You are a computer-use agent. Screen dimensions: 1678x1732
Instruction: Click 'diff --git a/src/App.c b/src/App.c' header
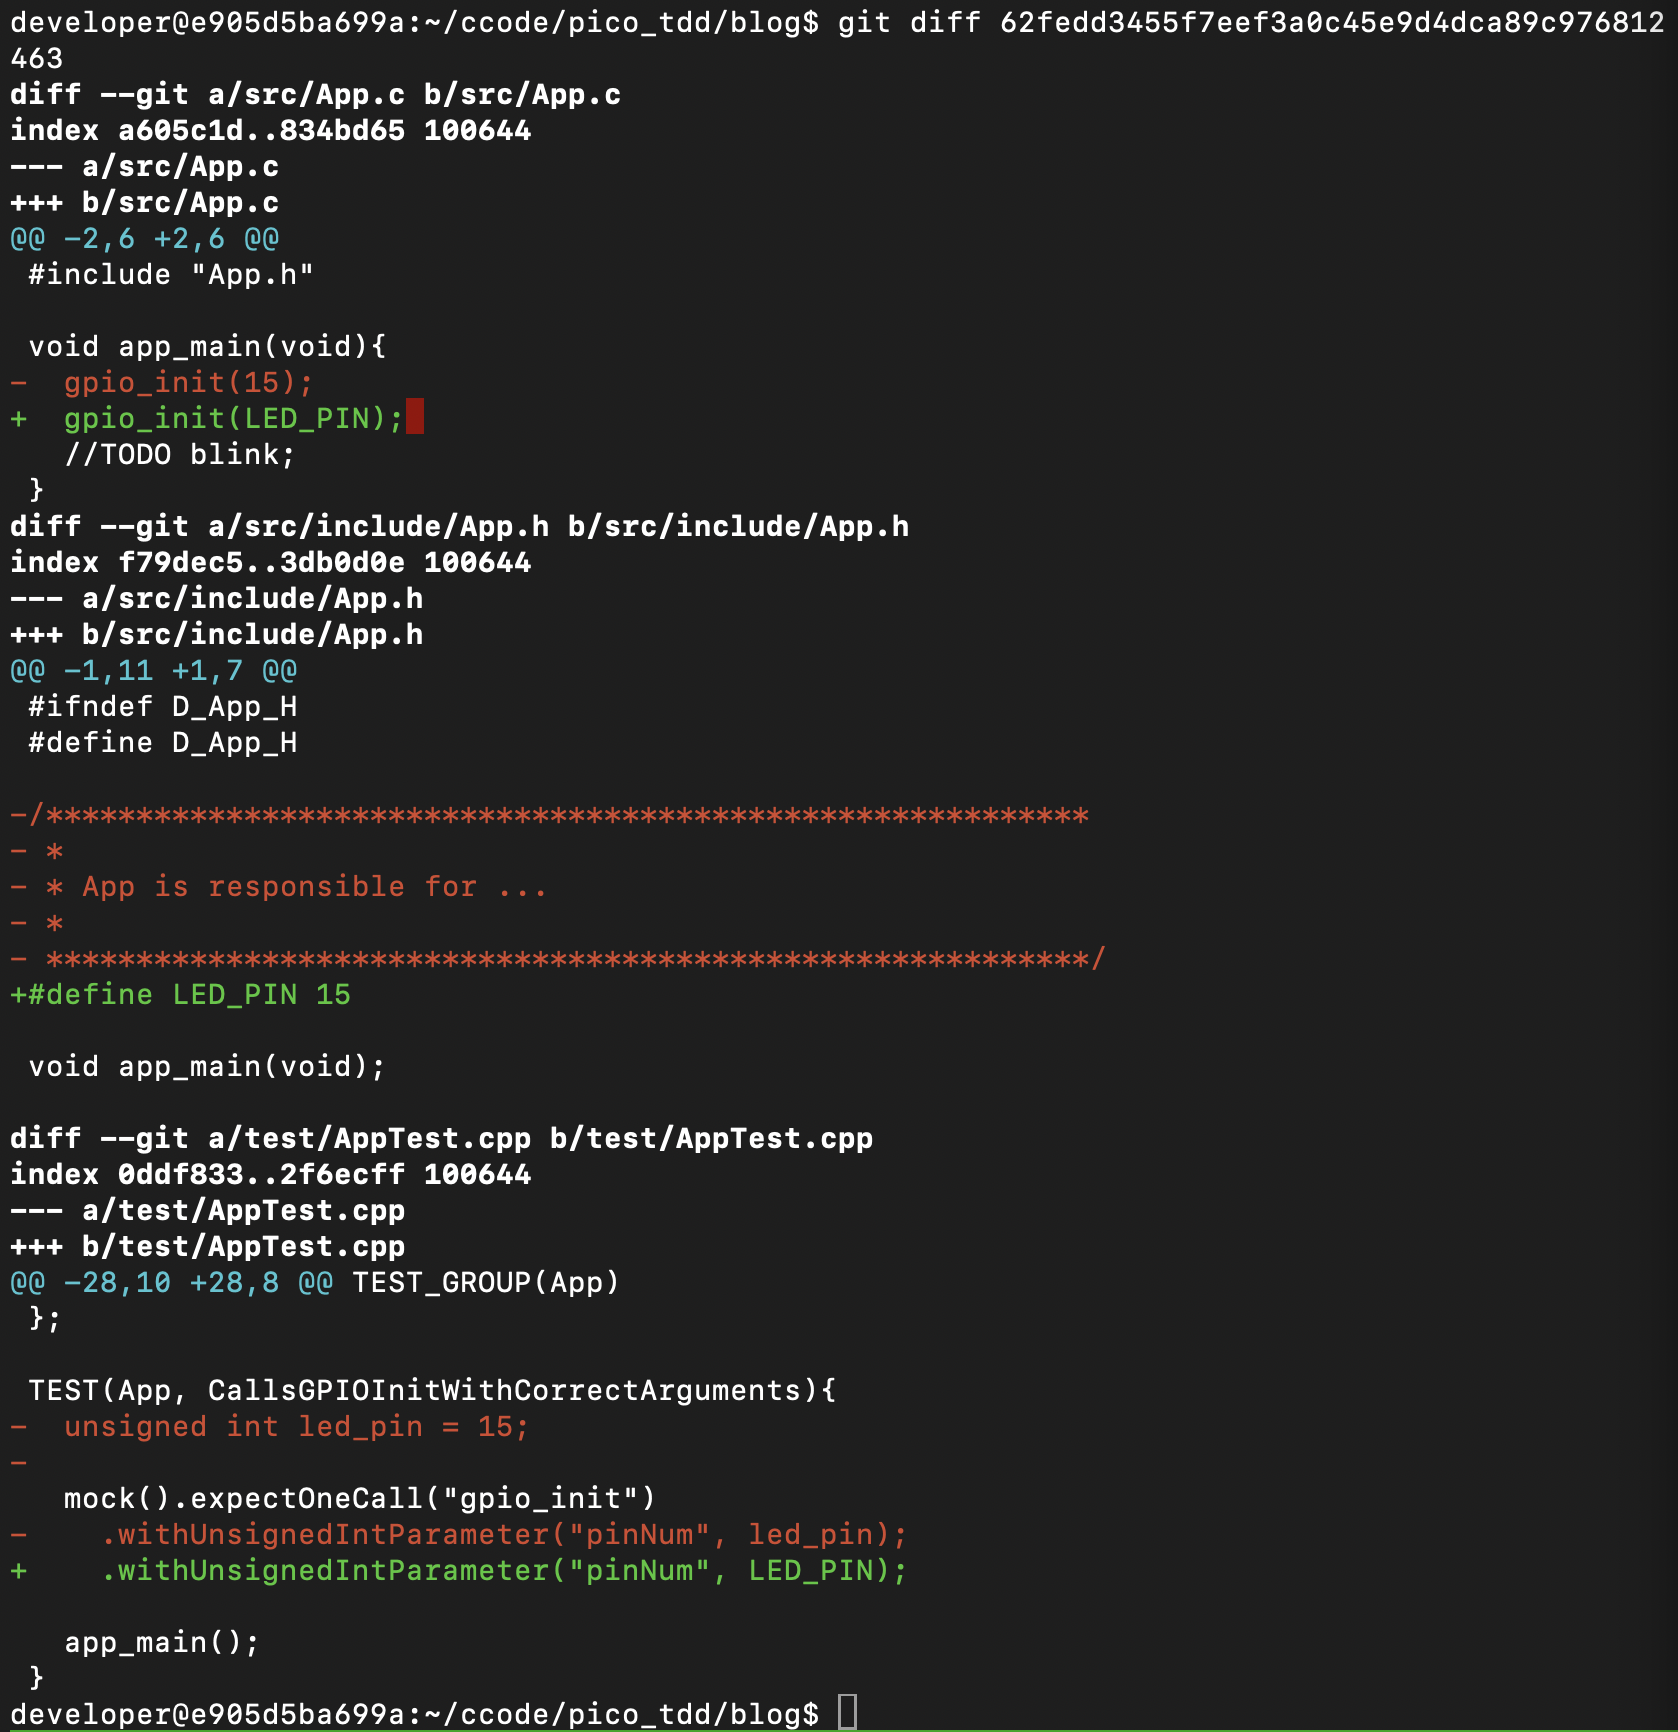[316, 95]
